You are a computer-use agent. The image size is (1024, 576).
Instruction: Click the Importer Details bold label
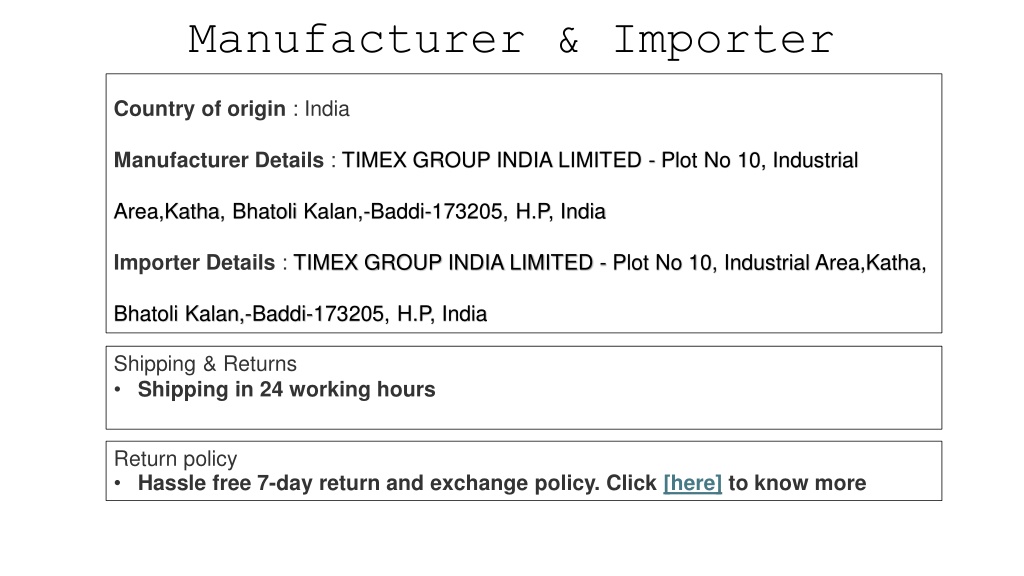pyautogui.click(x=195, y=263)
